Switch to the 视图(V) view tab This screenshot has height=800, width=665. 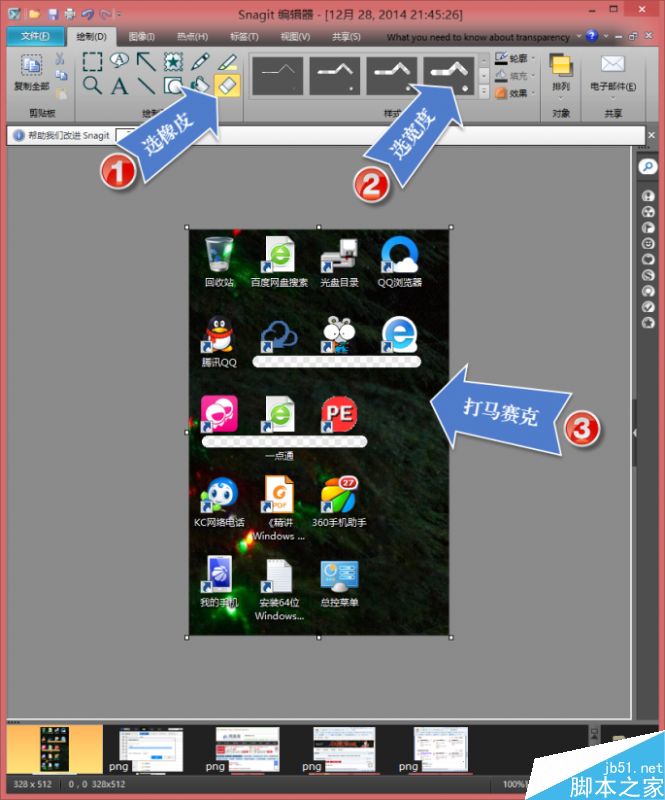point(295,37)
